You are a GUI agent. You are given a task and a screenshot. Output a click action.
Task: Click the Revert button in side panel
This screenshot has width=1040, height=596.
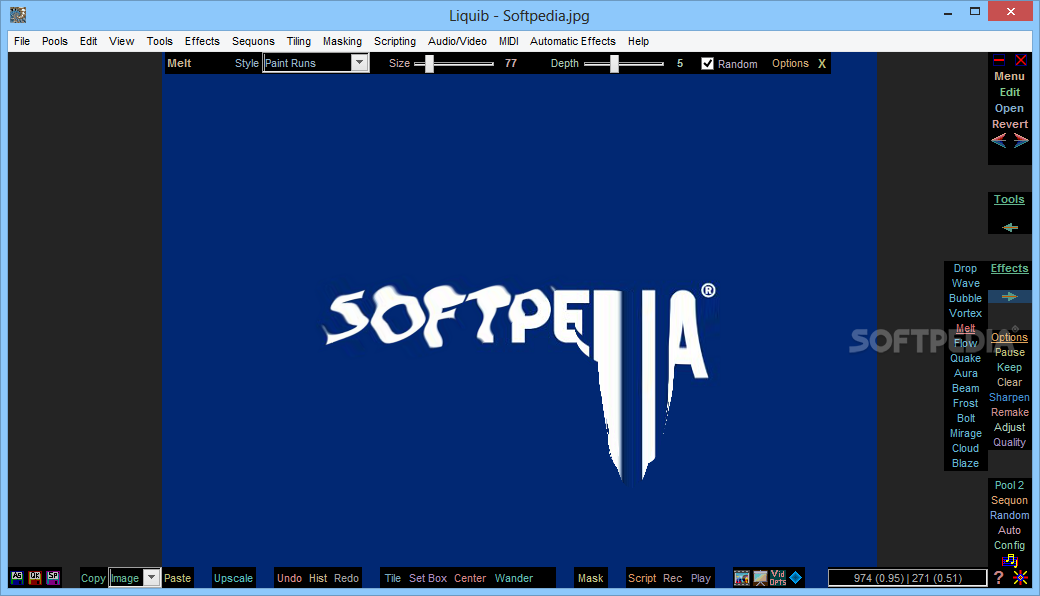coord(1009,124)
